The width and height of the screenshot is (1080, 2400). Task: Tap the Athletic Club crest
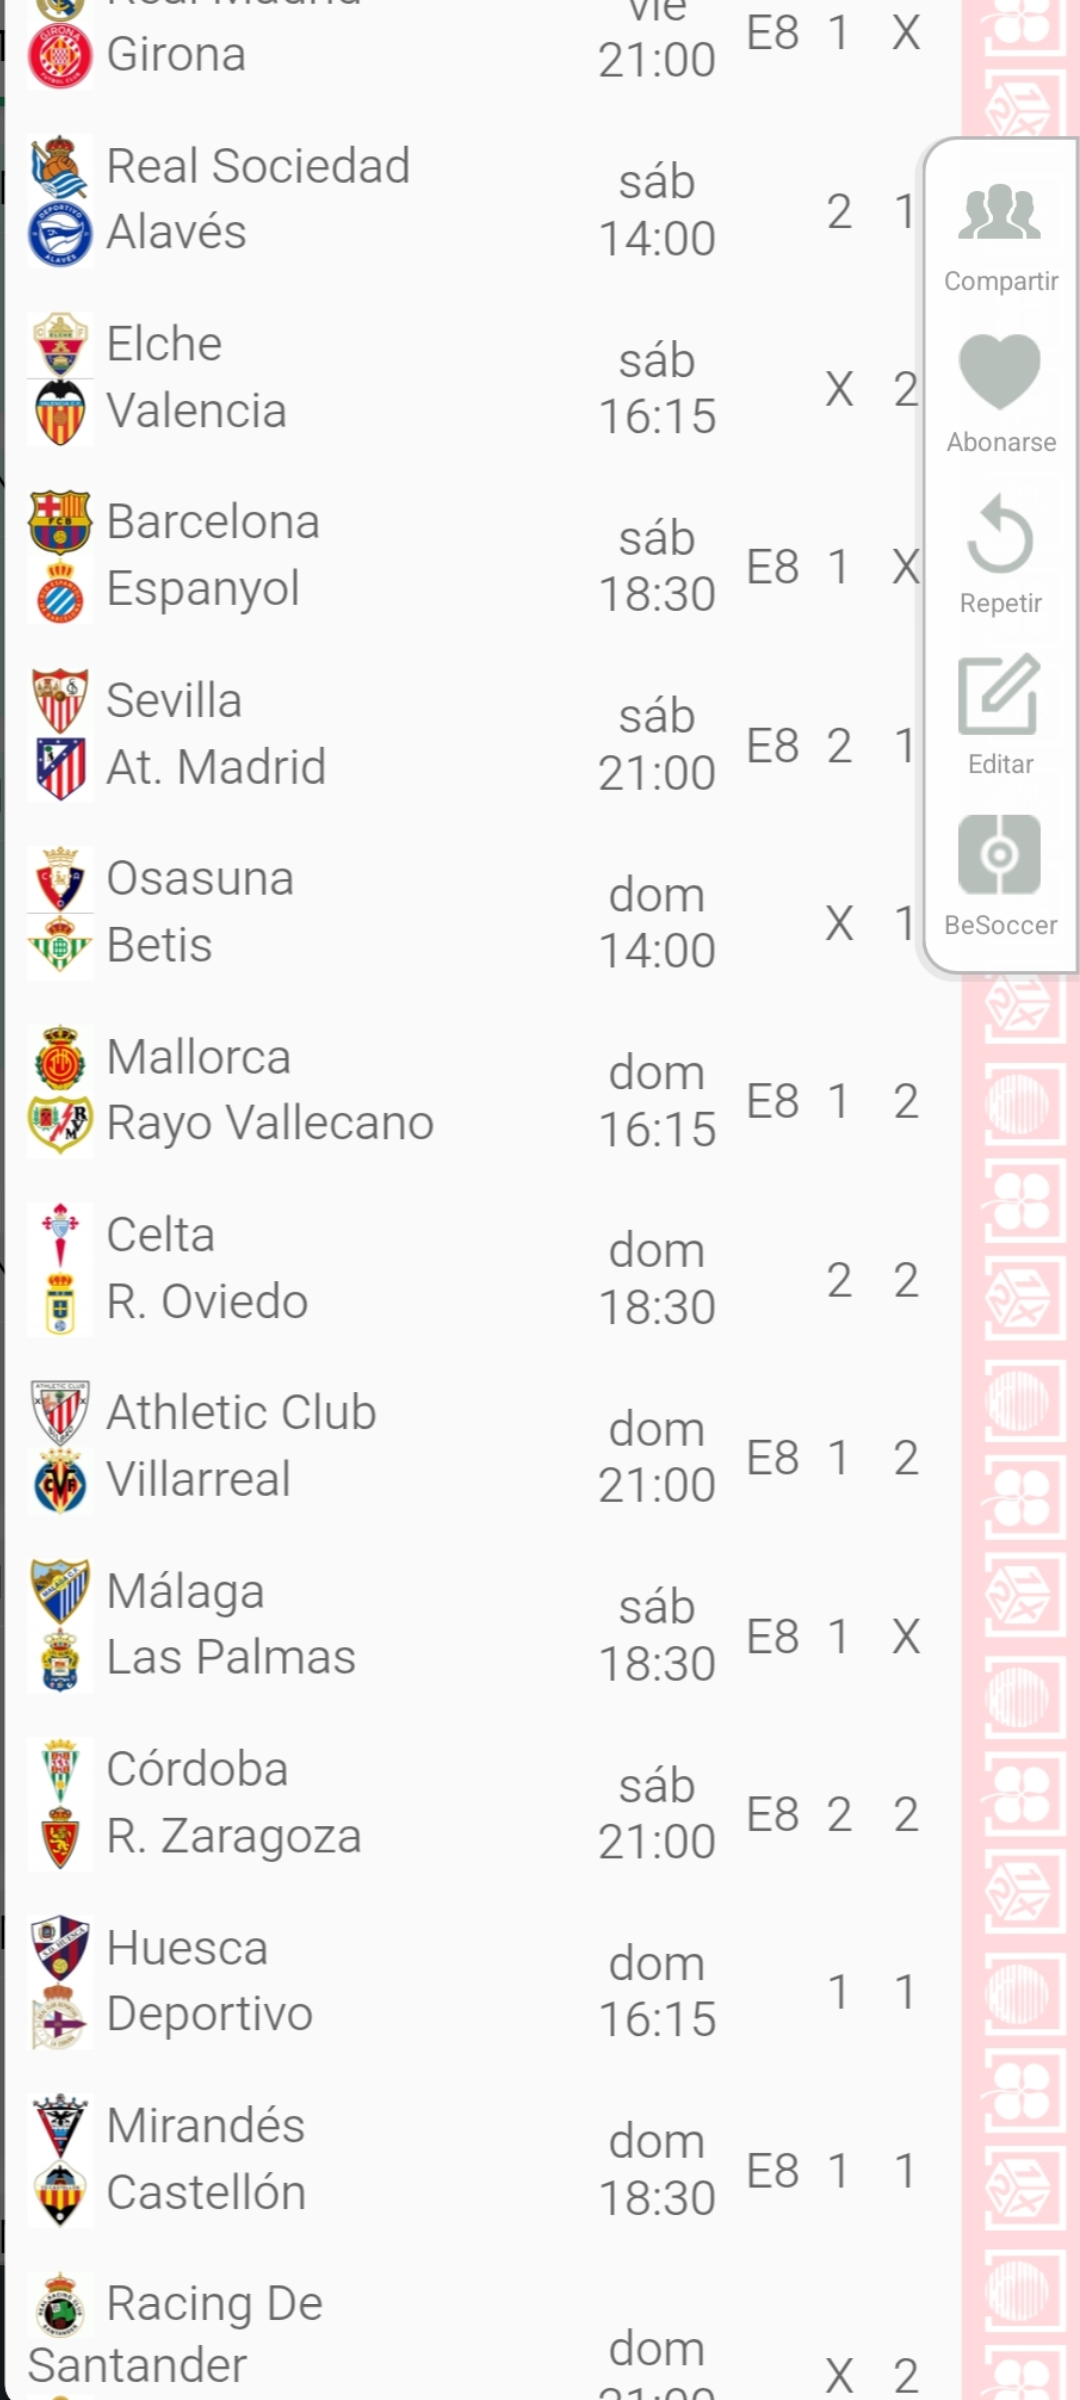pyautogui.click(x=60, y=1412)
